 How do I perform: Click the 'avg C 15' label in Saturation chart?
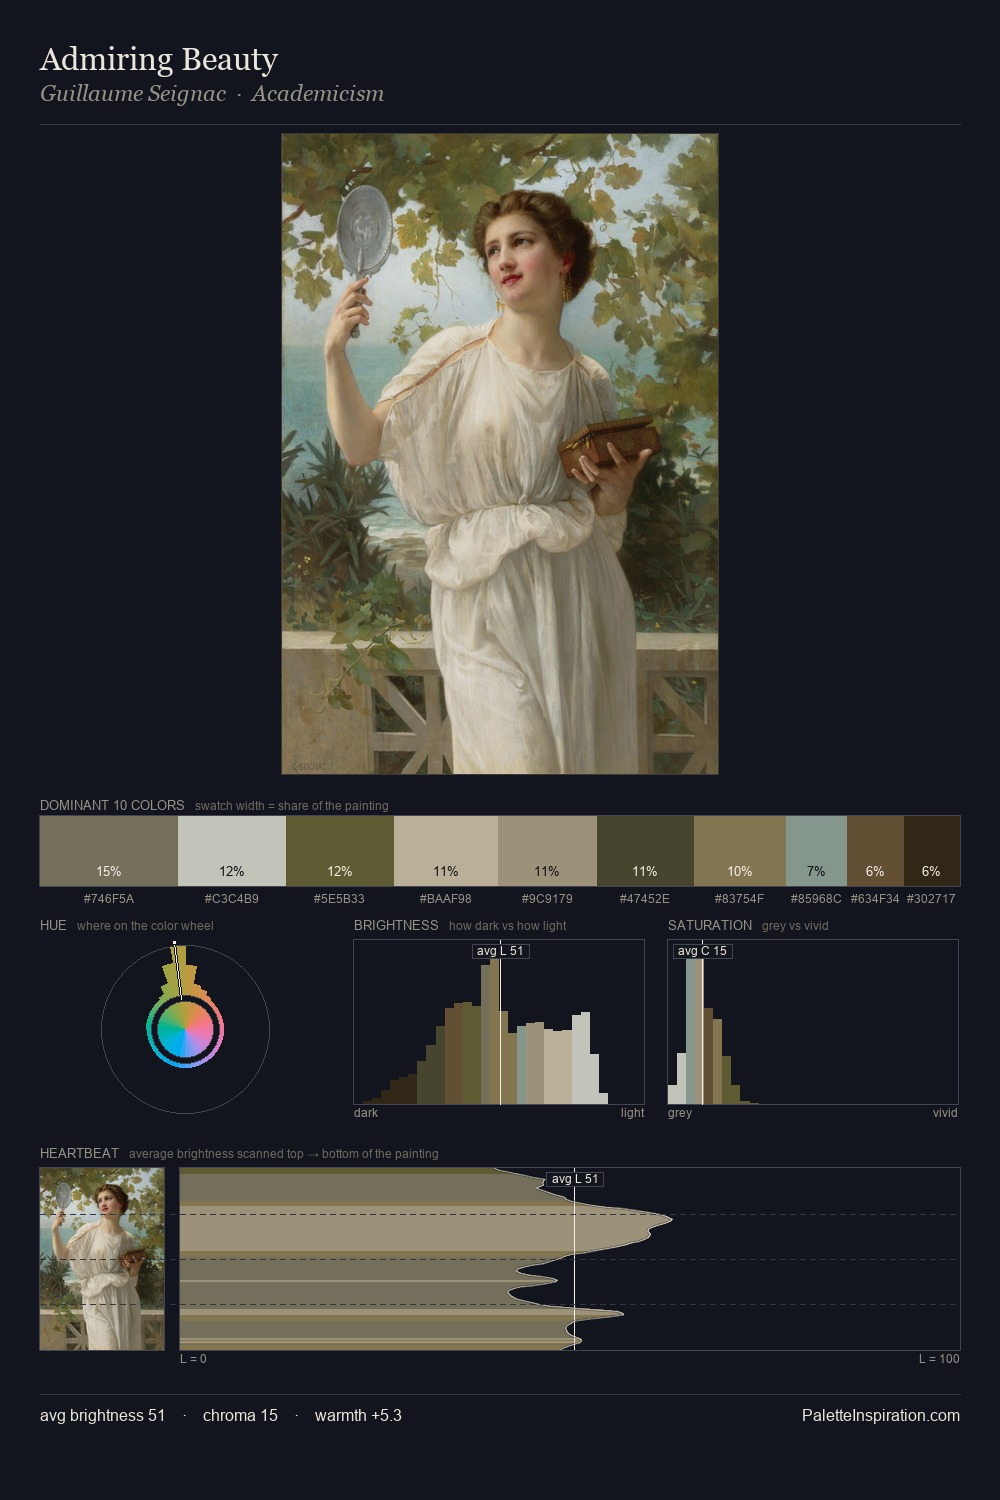(x=702, y=951)
